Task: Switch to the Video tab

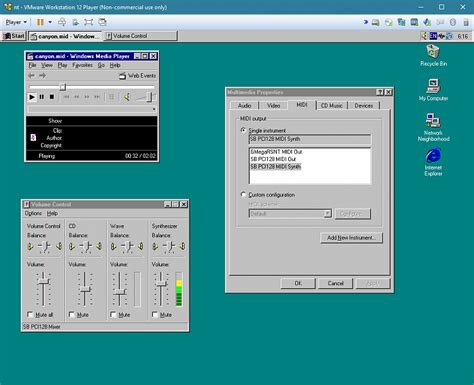Action: point(273,106)
